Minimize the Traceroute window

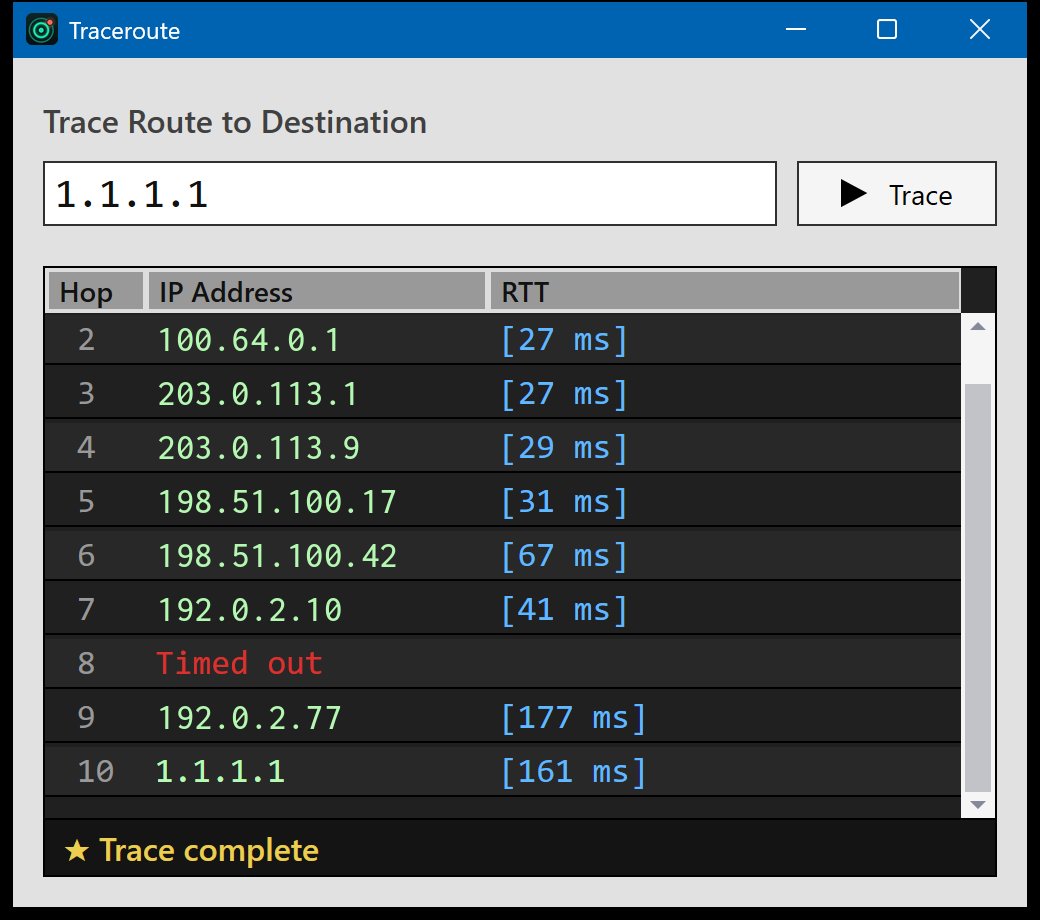(x=795, y=29)
